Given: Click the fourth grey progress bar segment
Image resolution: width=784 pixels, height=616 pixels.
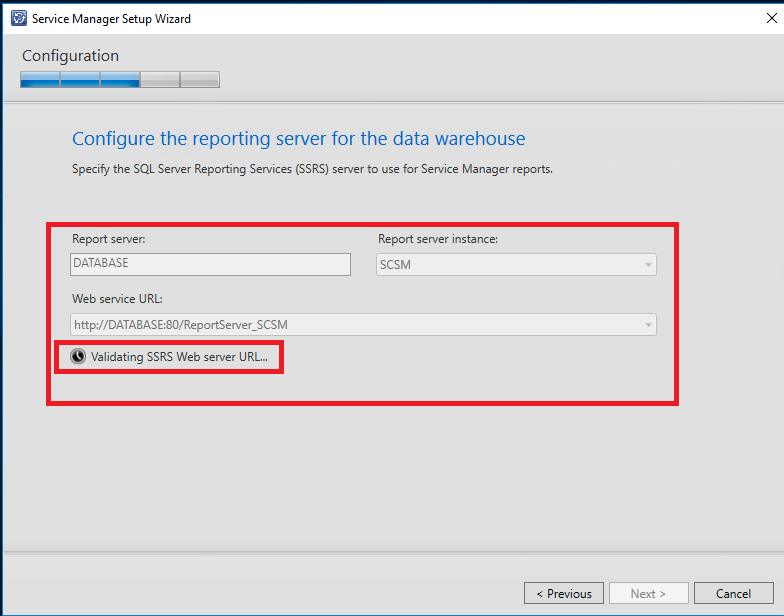Looking at the screenshot, I should pyautogui.click(x=160, y=80).
